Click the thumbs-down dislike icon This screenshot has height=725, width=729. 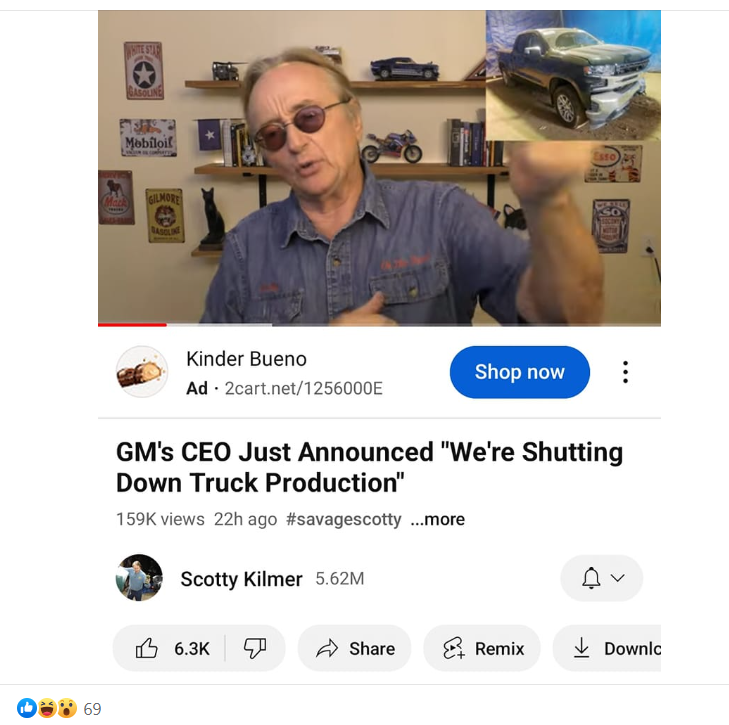point(256,648)
